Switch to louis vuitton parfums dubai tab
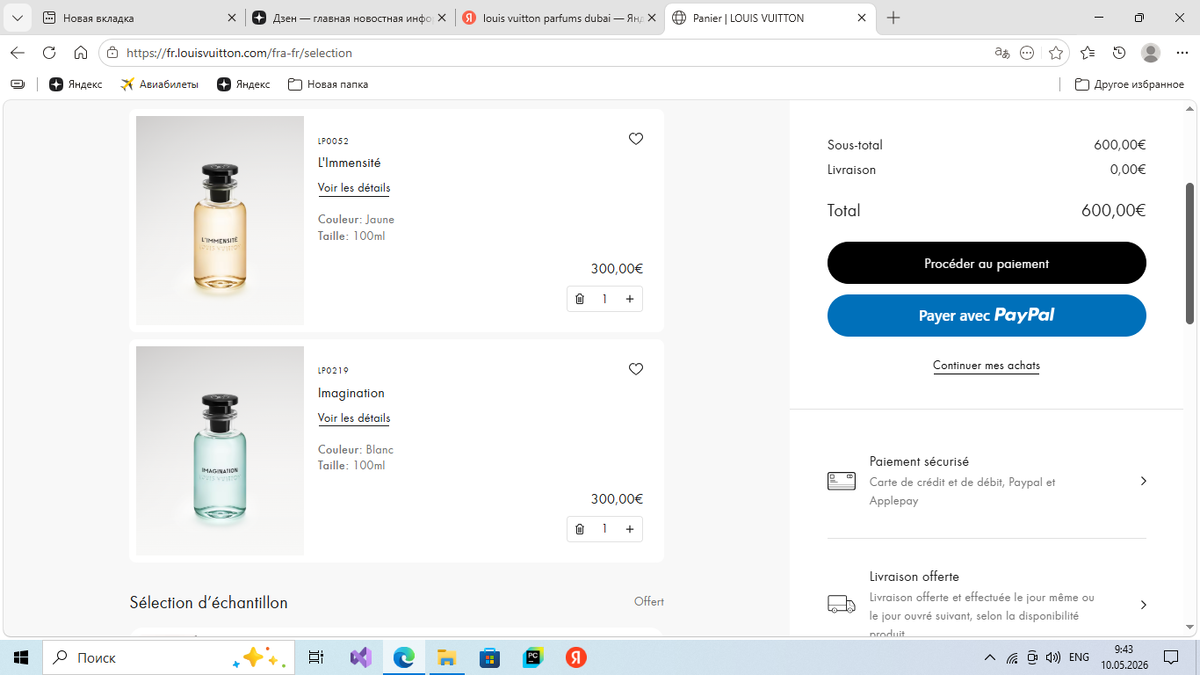 (560, 18)
